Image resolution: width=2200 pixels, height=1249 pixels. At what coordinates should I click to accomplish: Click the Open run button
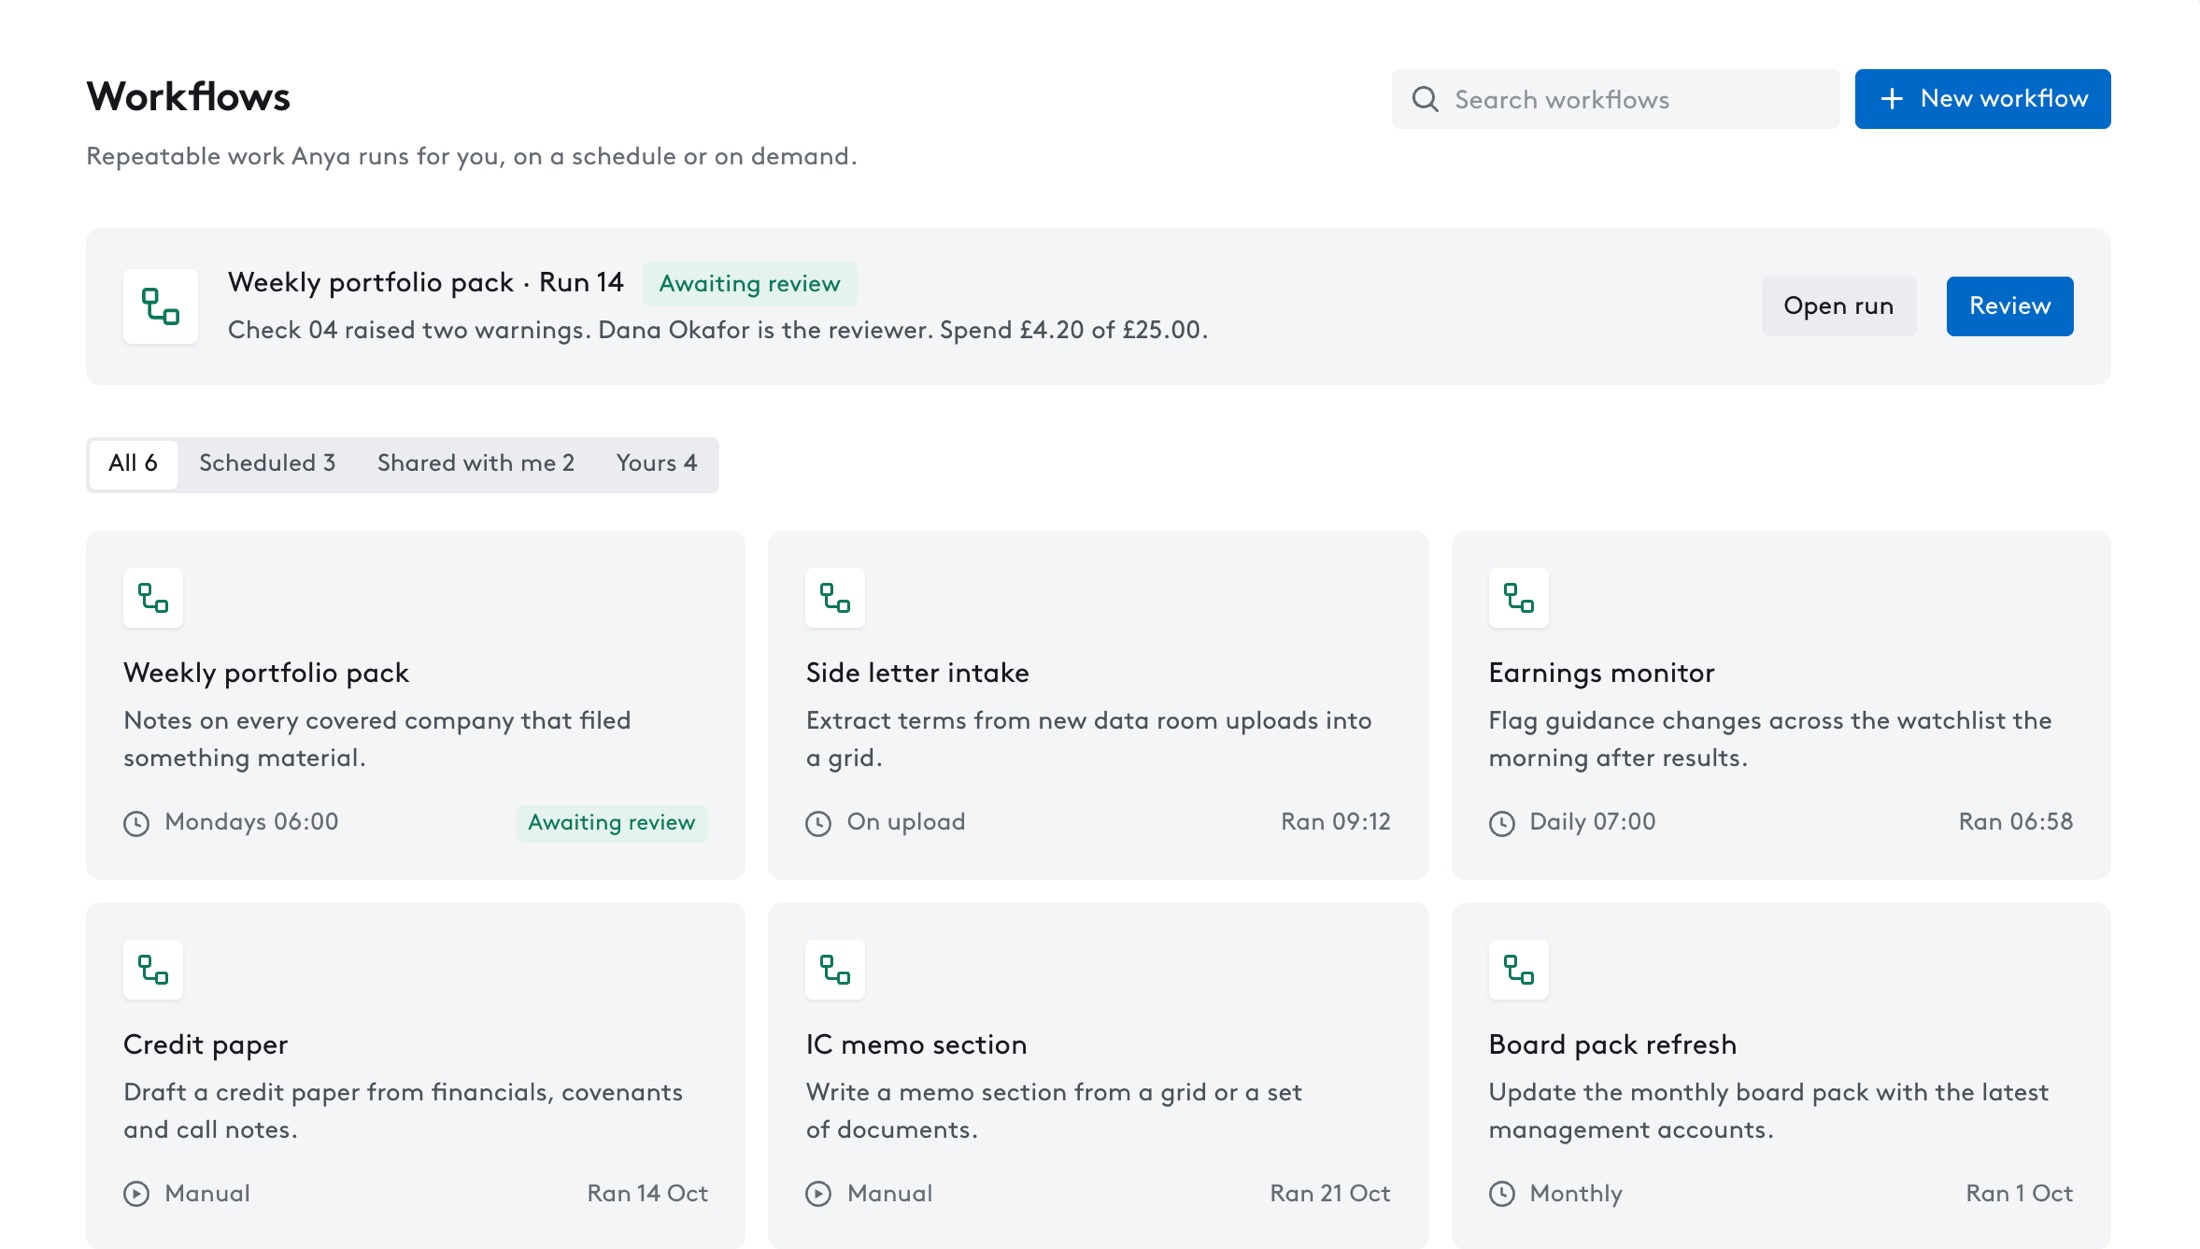(x=1838, y=306)
